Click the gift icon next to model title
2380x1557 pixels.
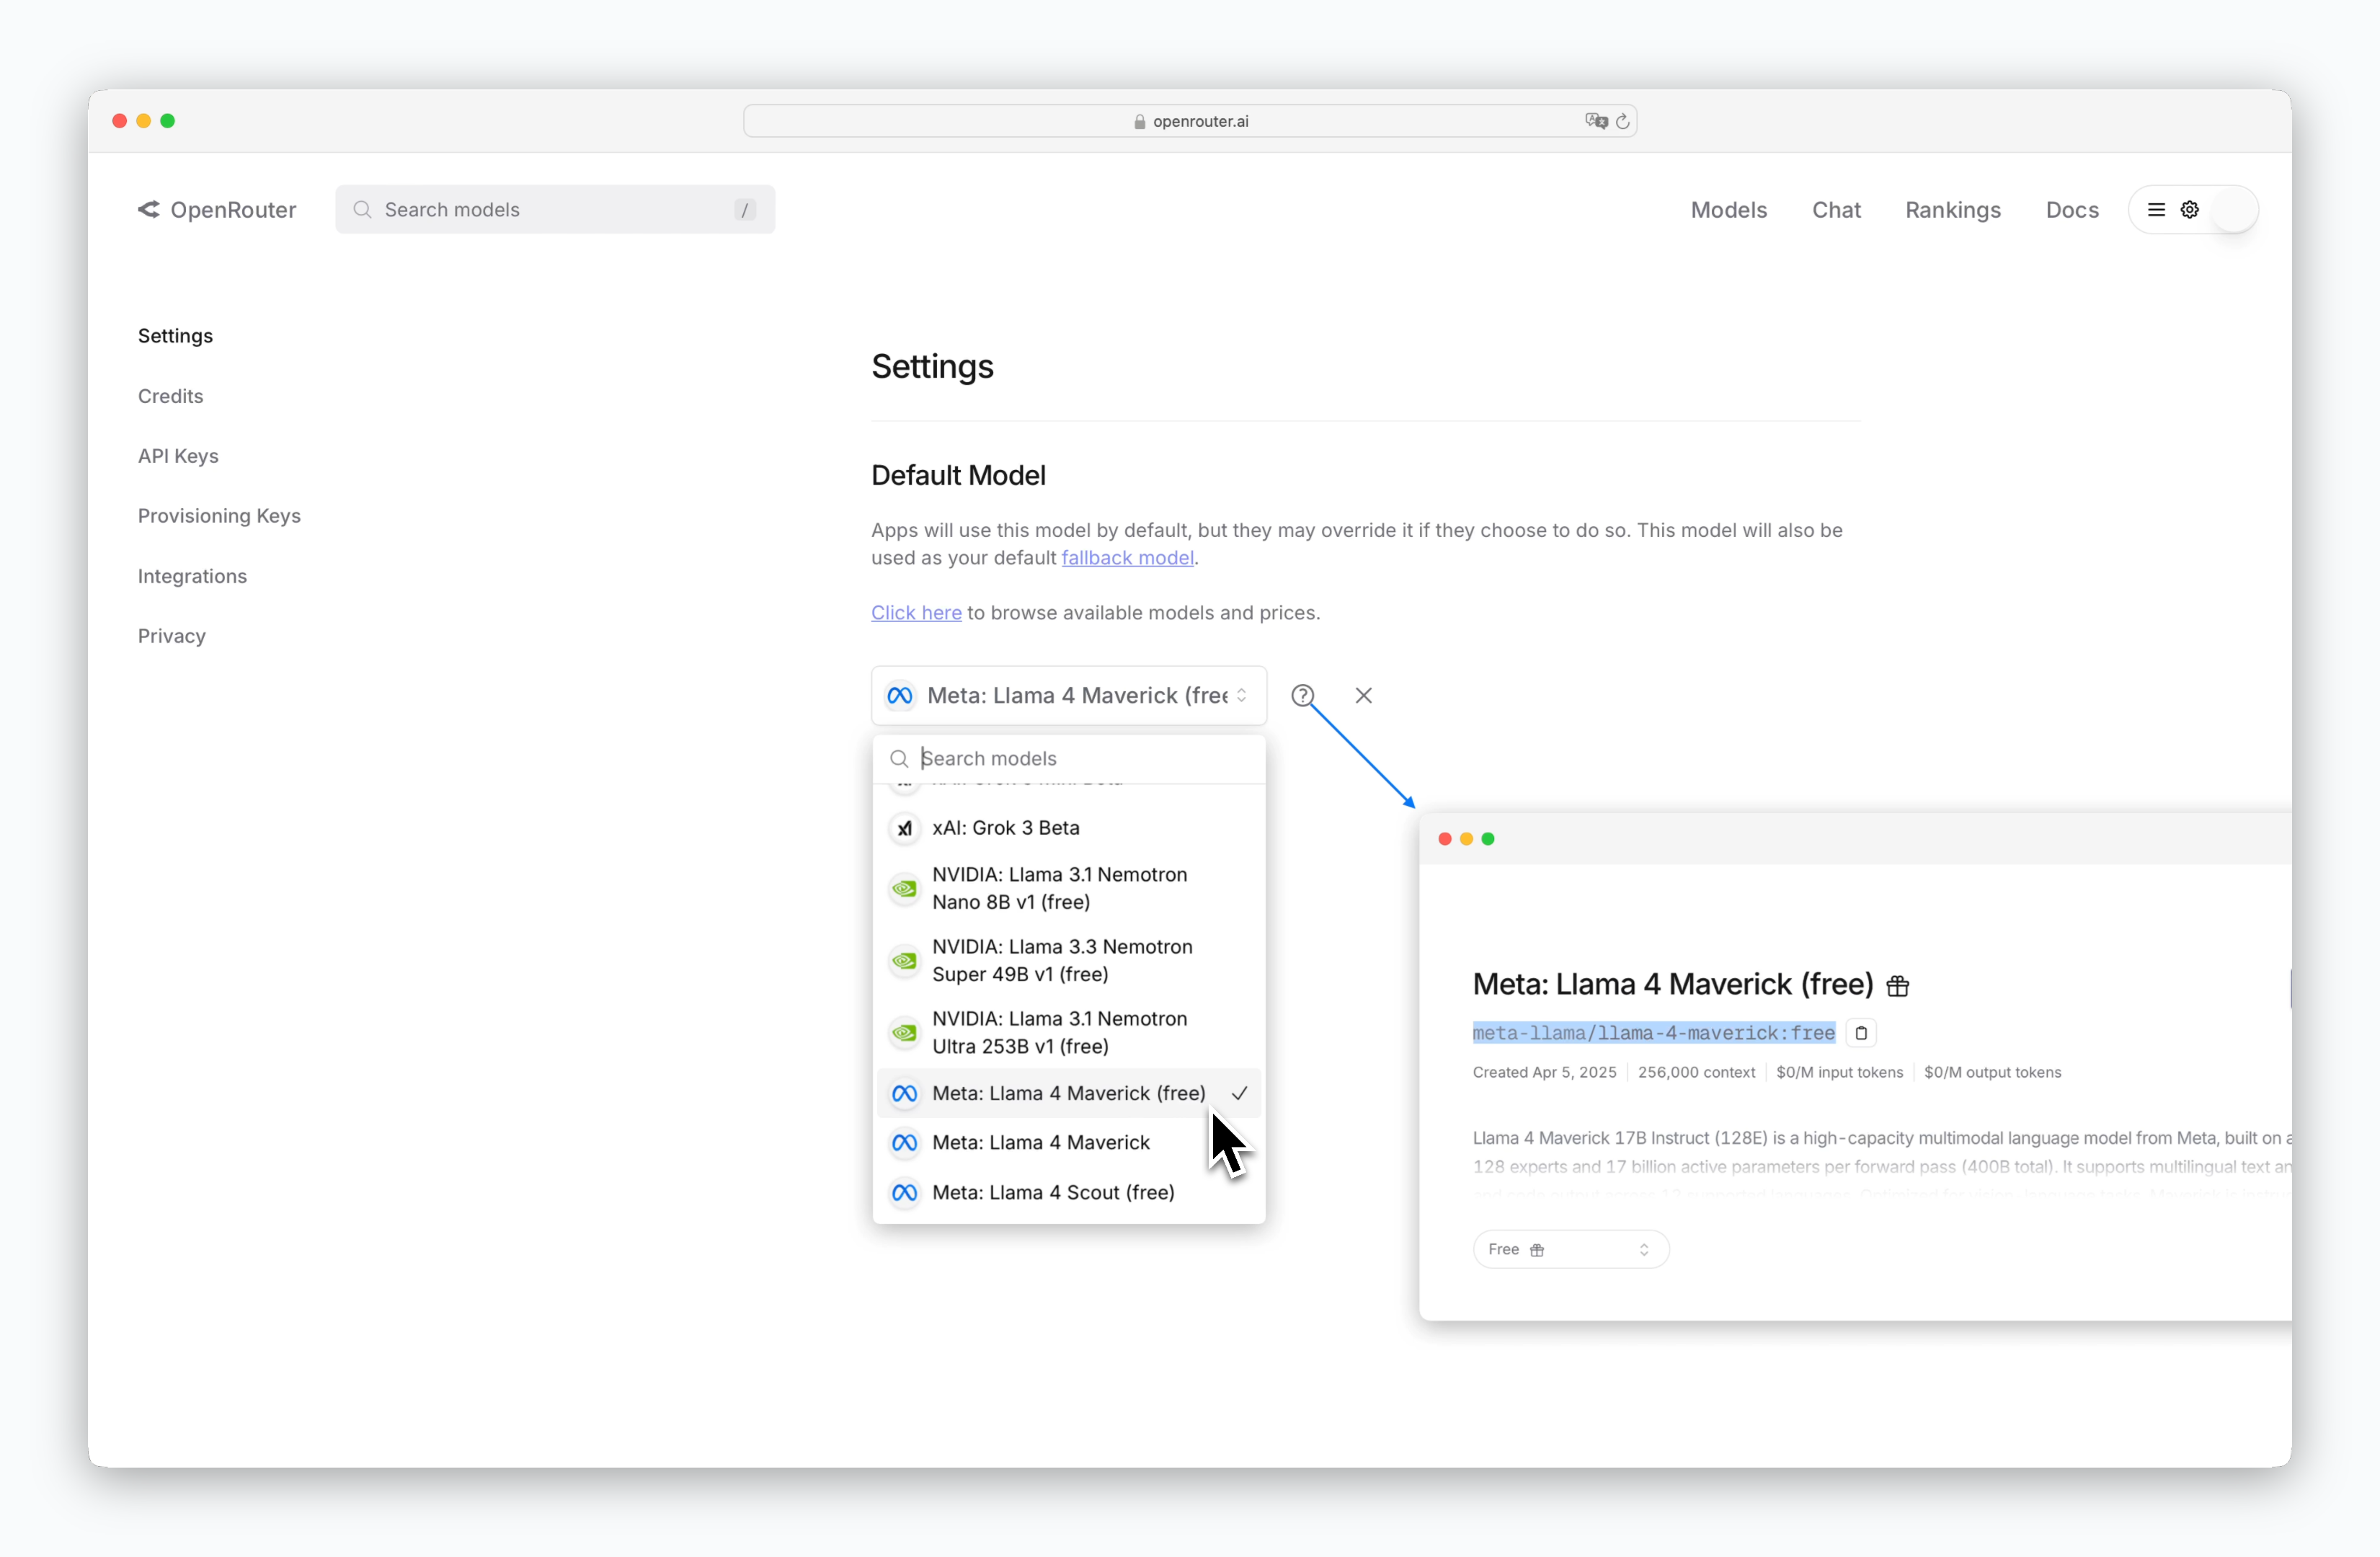pyautogui.click(x=1897, y=986)
